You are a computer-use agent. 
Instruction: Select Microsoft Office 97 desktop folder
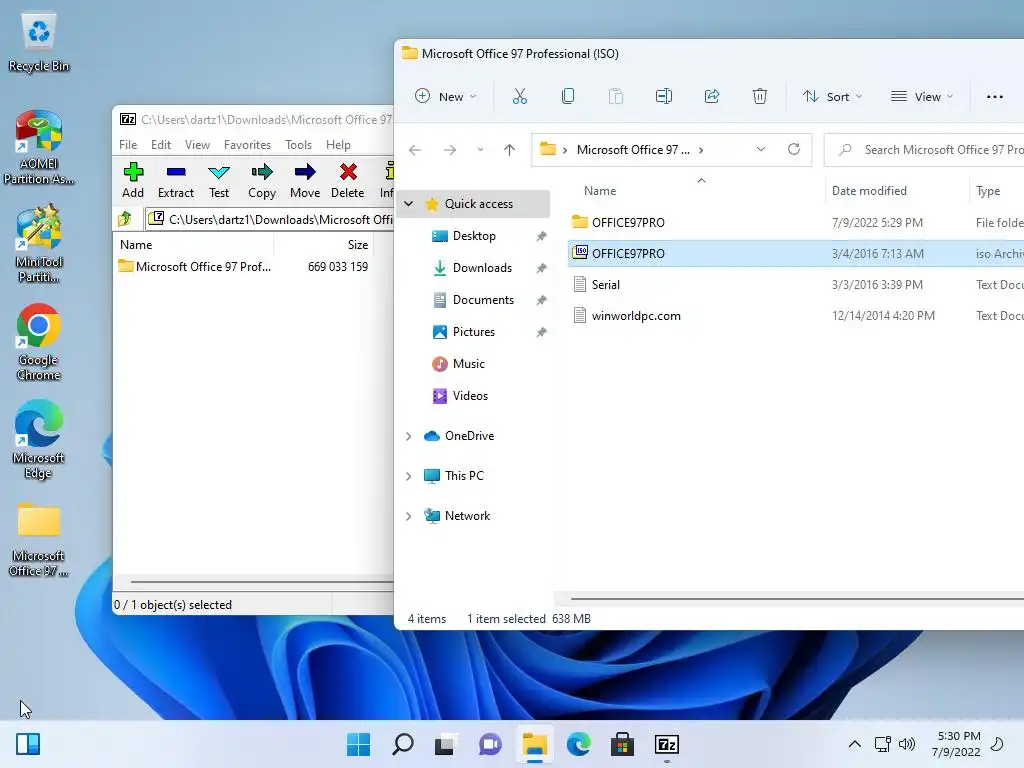[39, 539]
